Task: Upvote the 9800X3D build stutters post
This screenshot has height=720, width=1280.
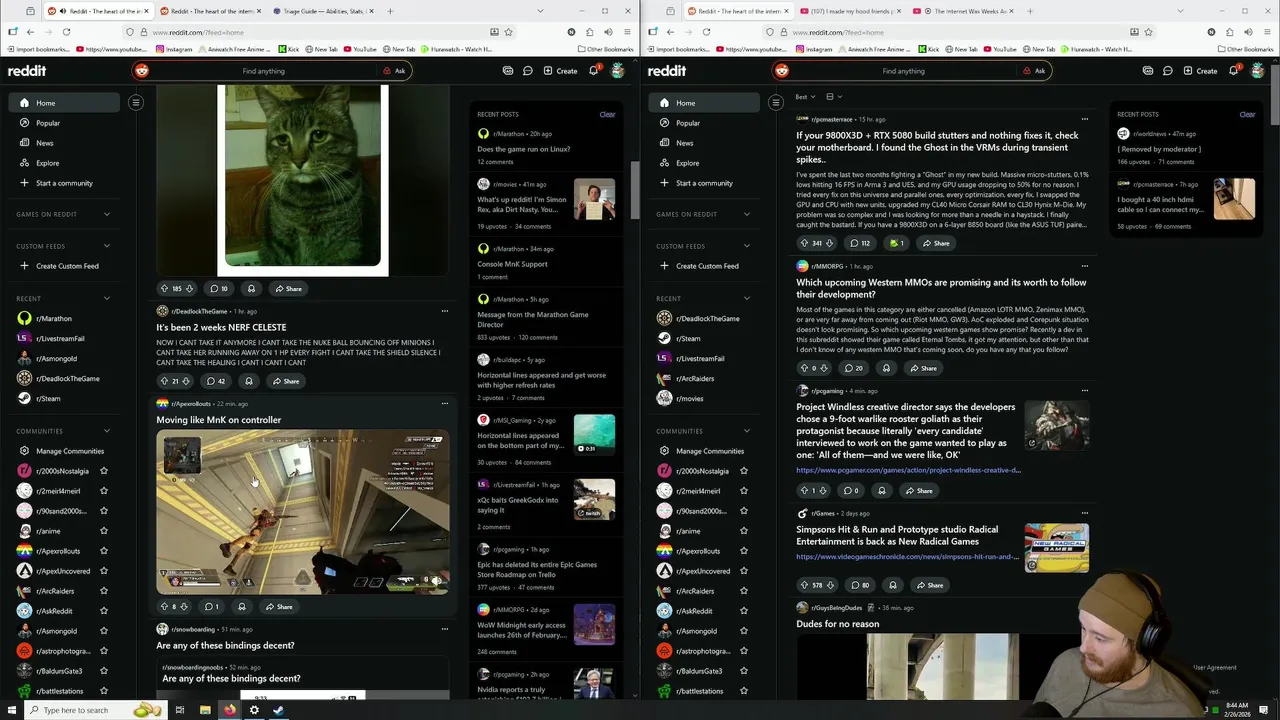Action: (804, 243)
